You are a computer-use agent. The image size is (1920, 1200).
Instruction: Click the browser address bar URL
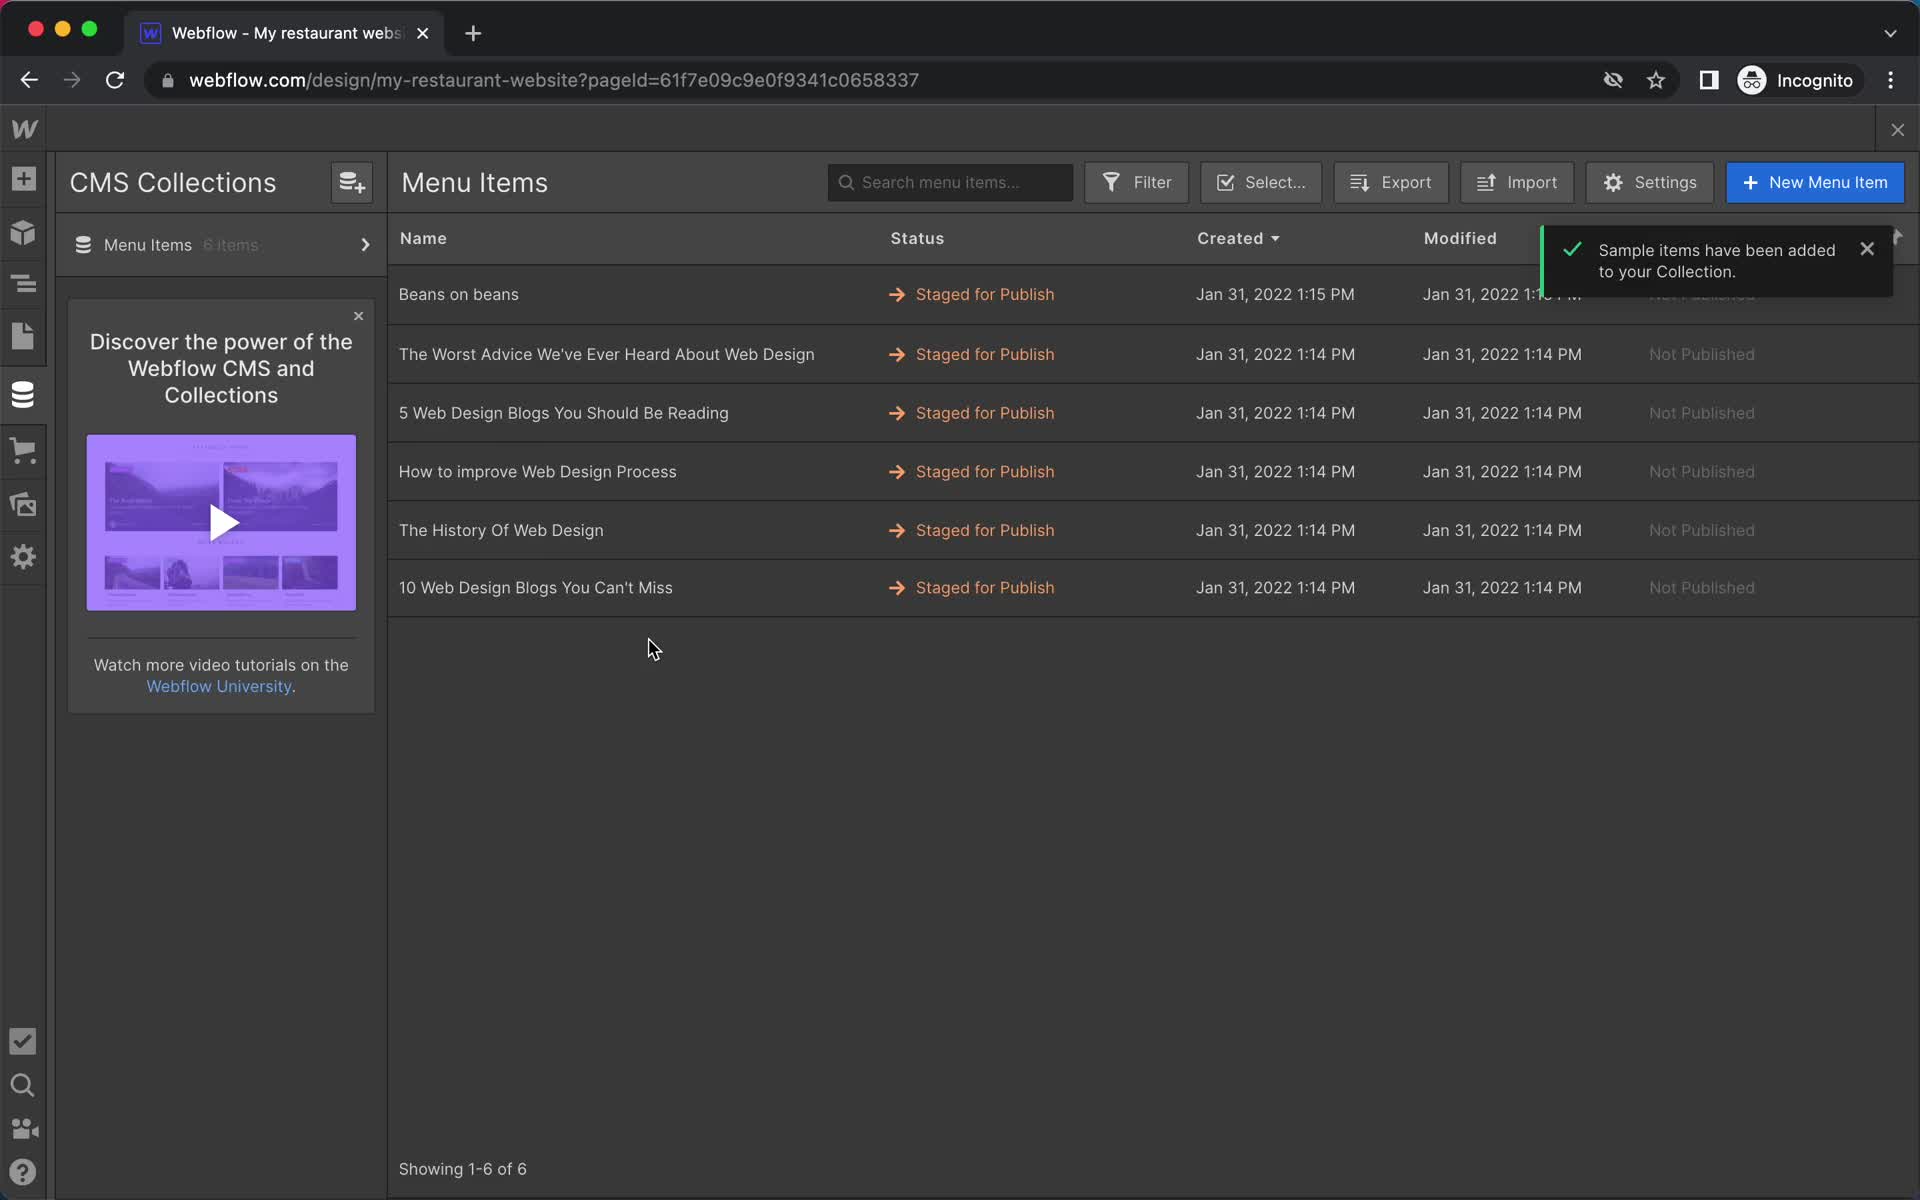554,80
